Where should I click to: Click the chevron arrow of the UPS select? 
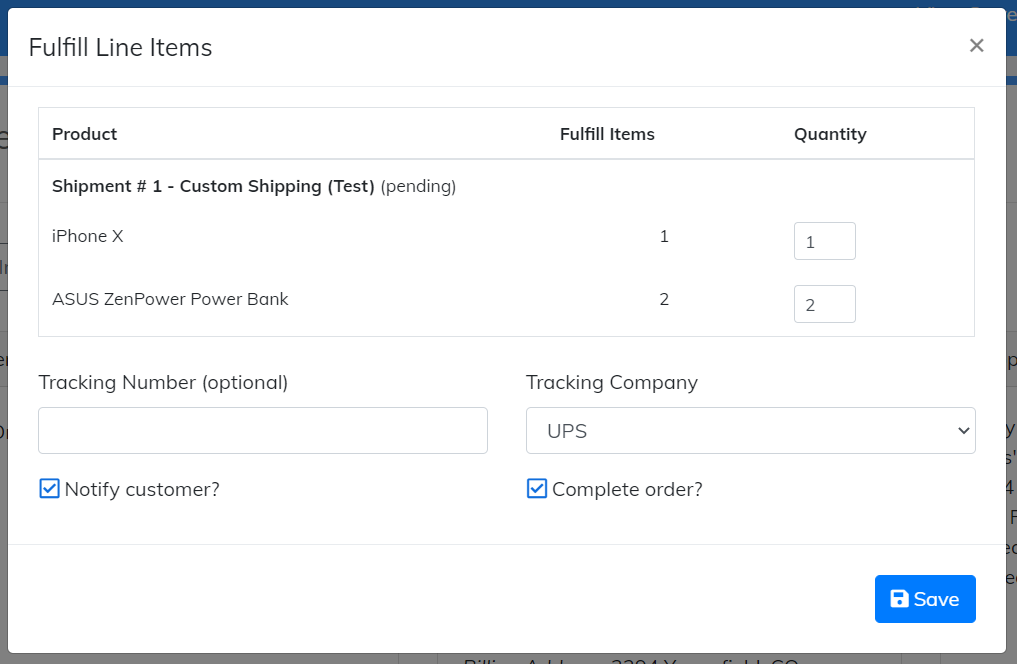(x=963, y=431)
